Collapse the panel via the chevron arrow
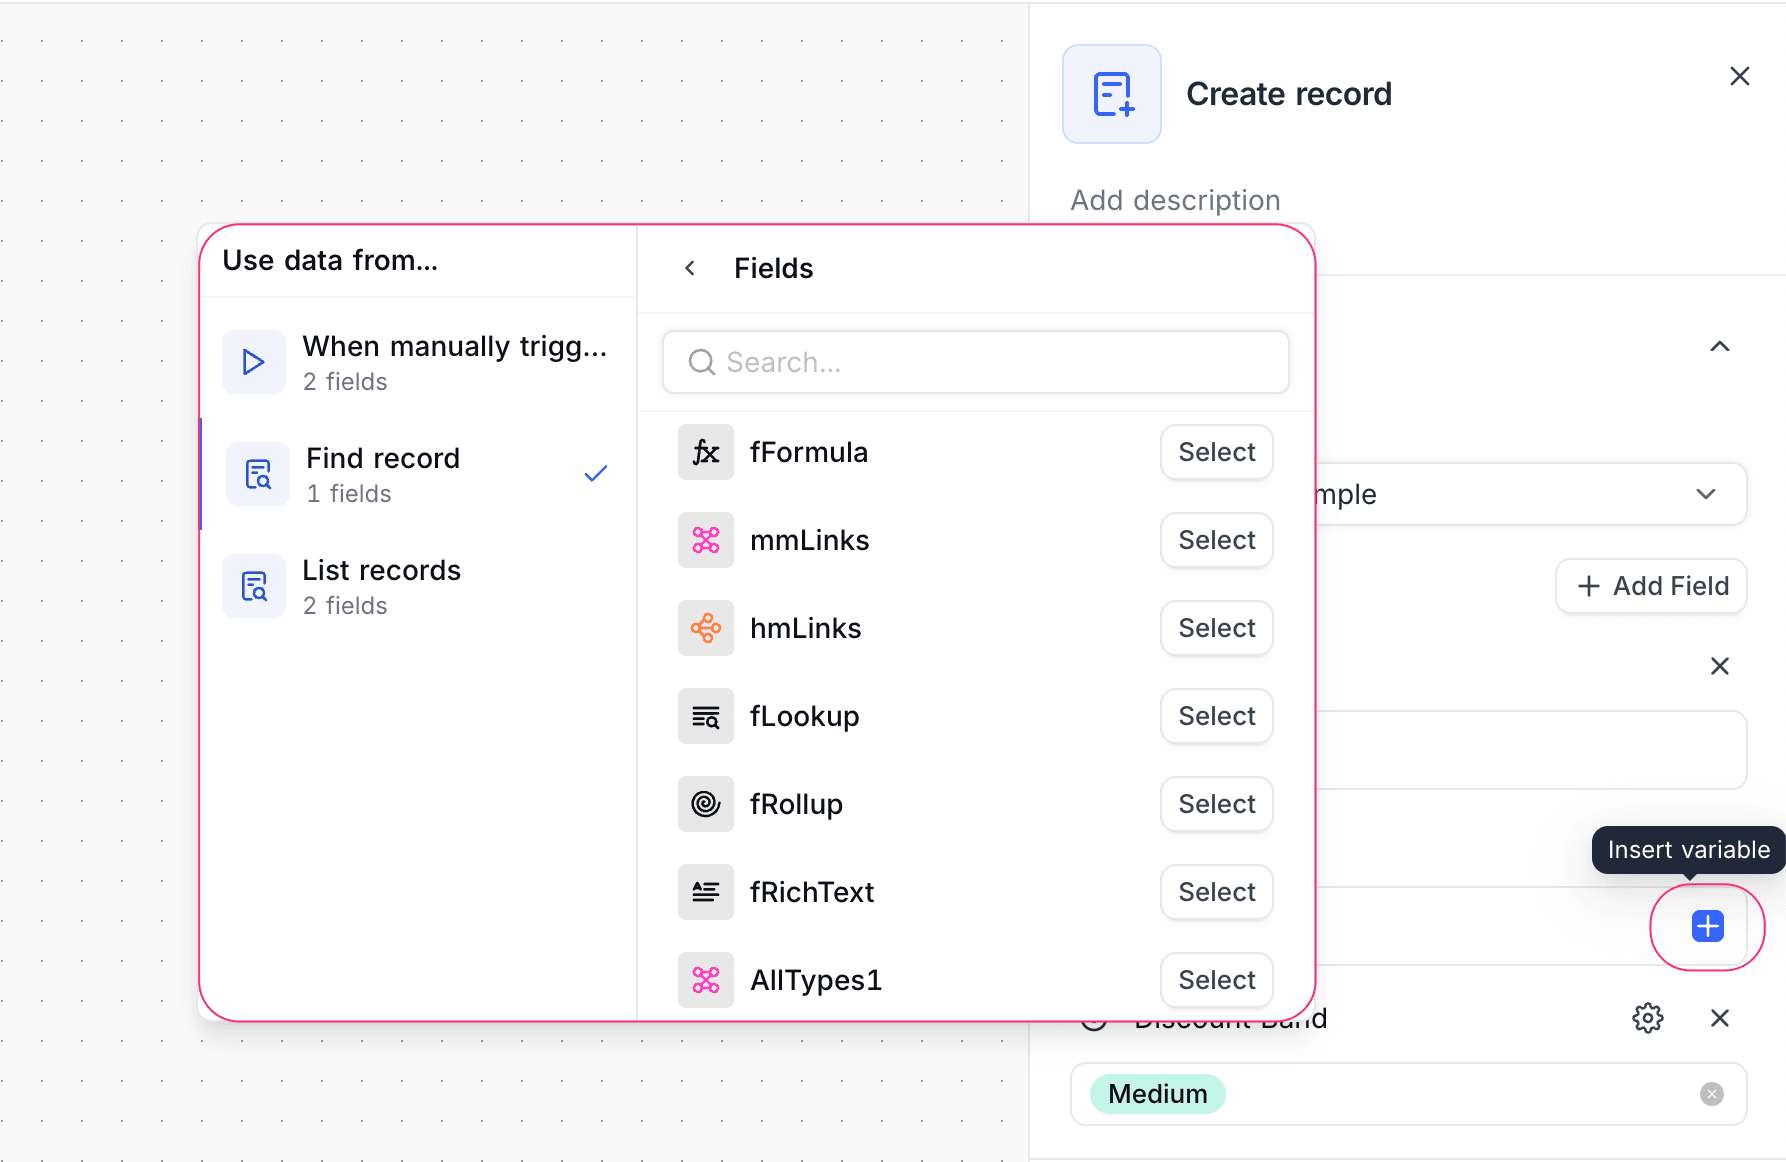 pyautogui.click(x=1719, y=346)
